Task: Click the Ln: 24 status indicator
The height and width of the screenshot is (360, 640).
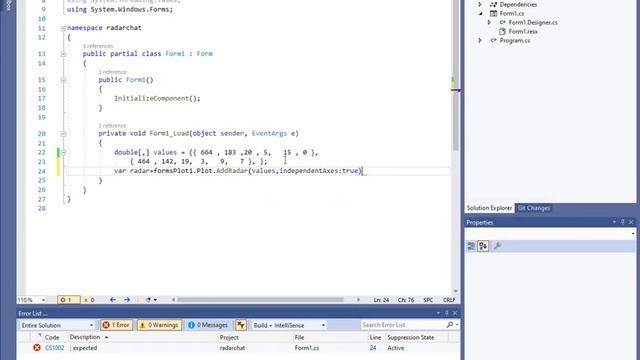Action: coord(381,300)
